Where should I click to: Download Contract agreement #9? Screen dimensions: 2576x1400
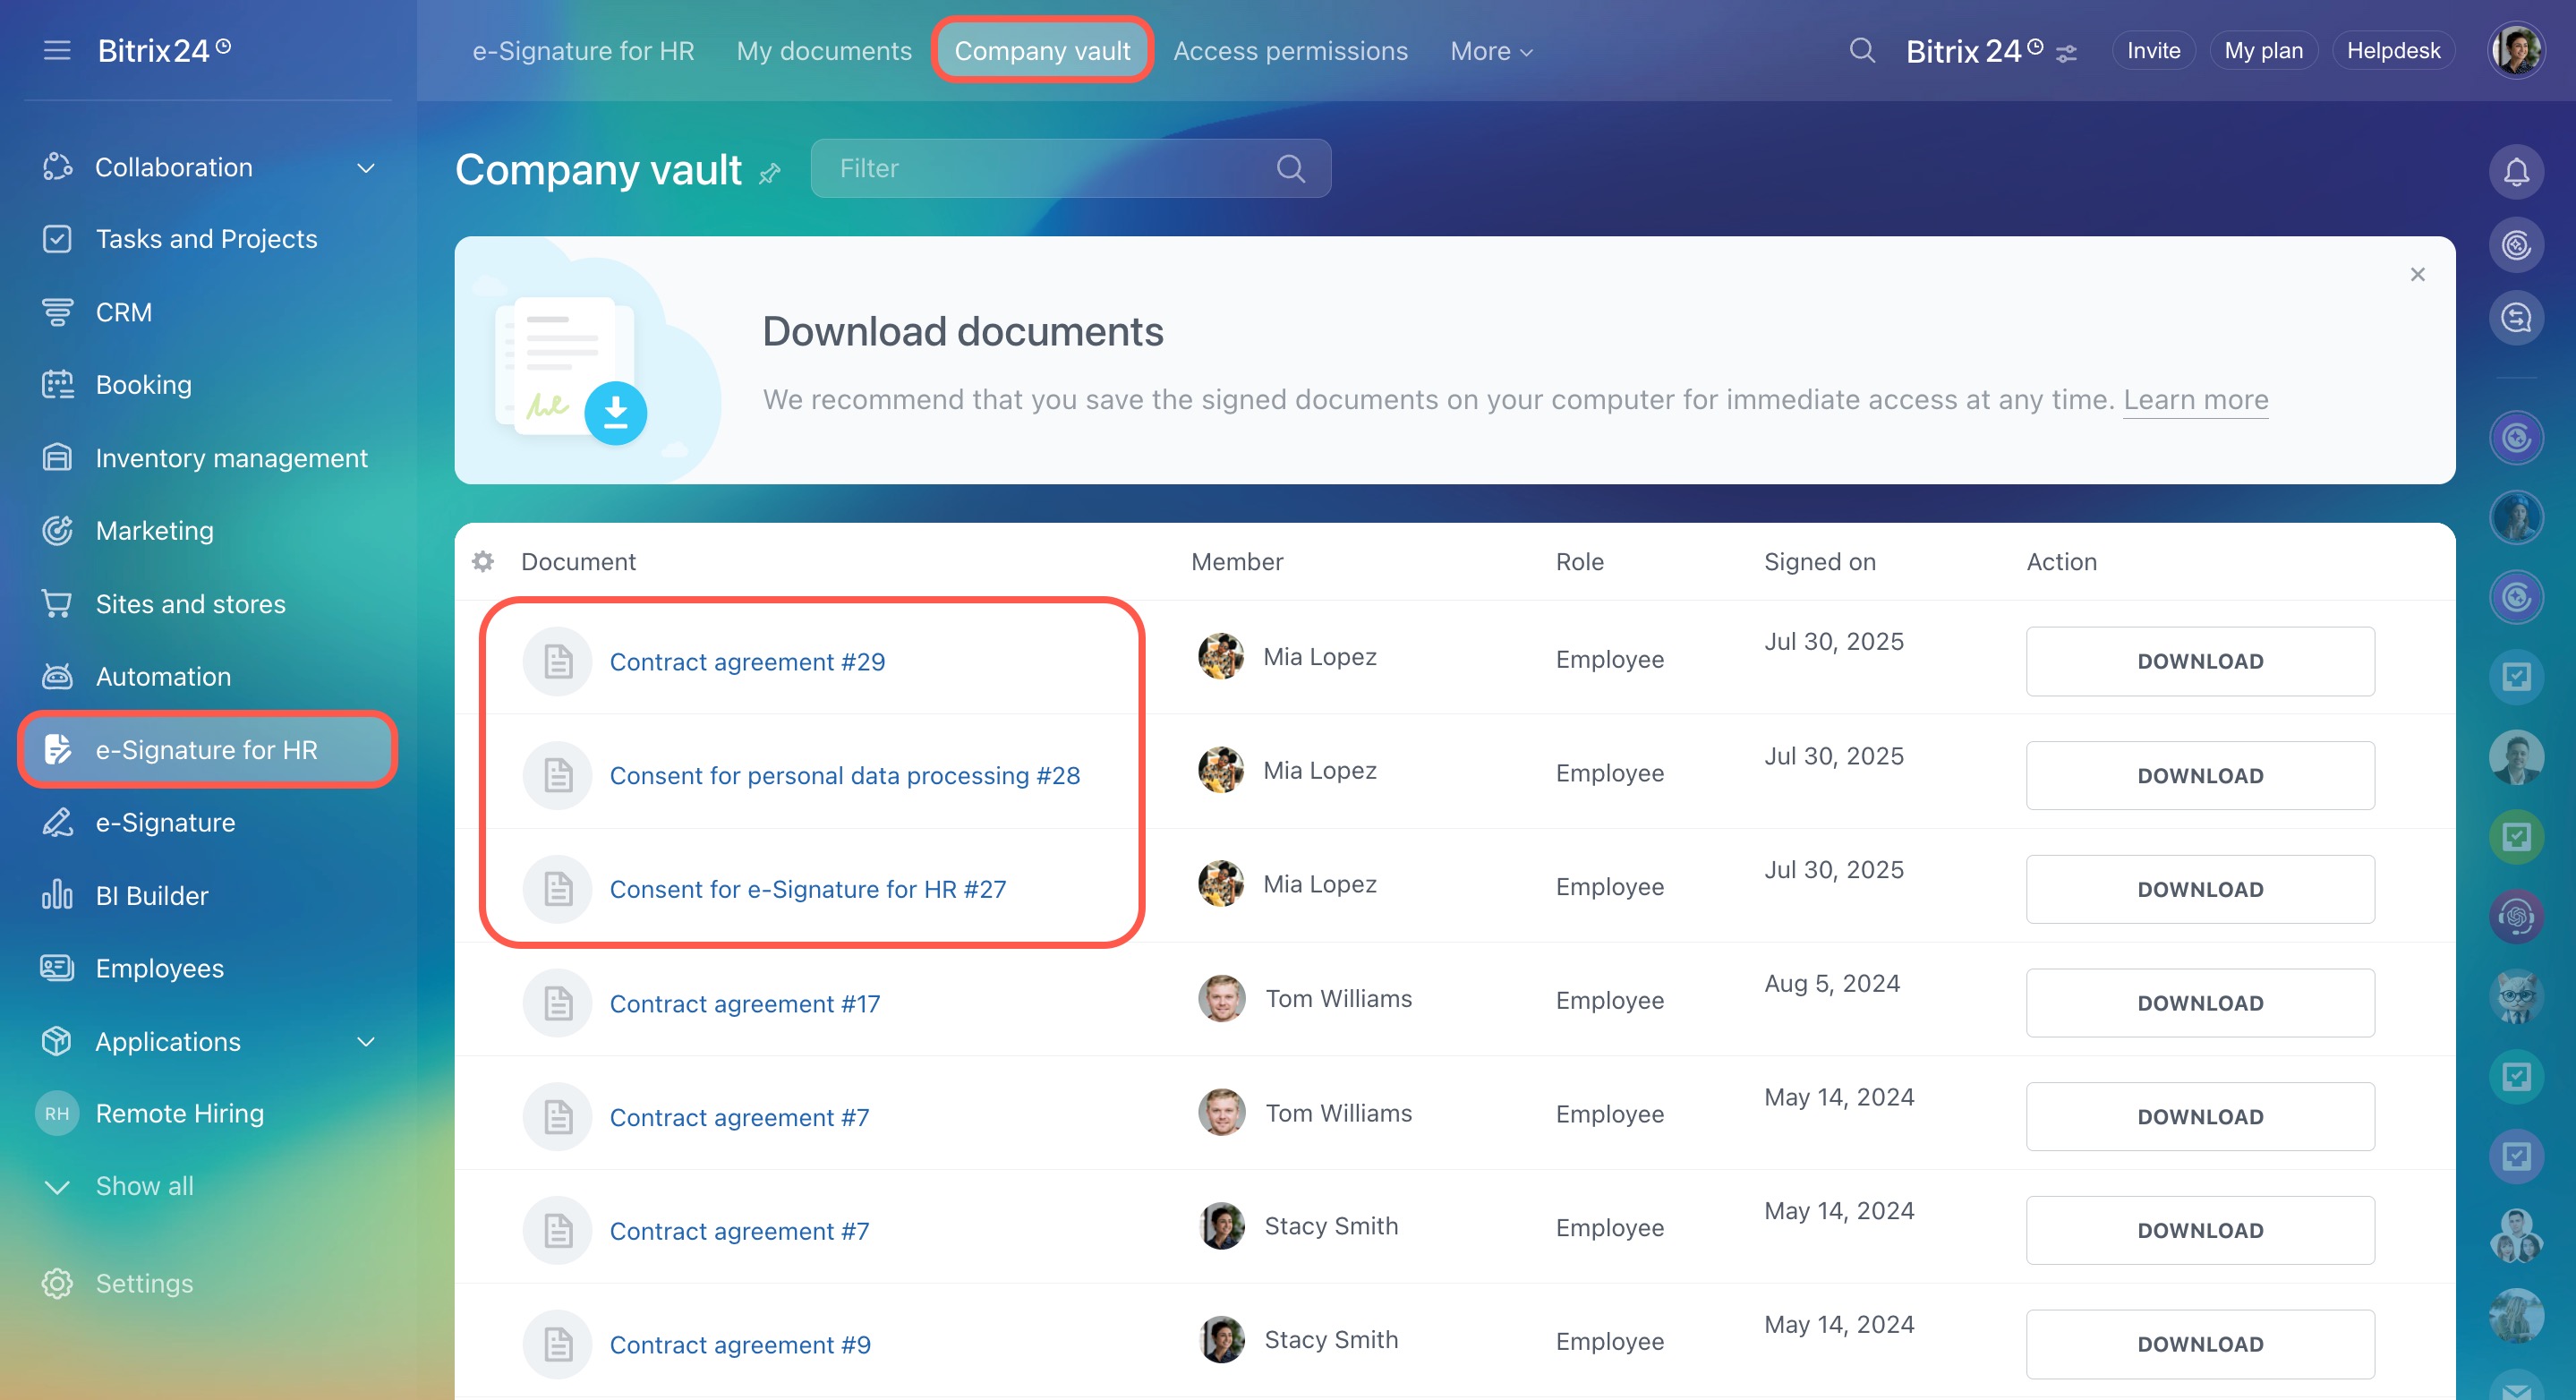(2200, 1344)
